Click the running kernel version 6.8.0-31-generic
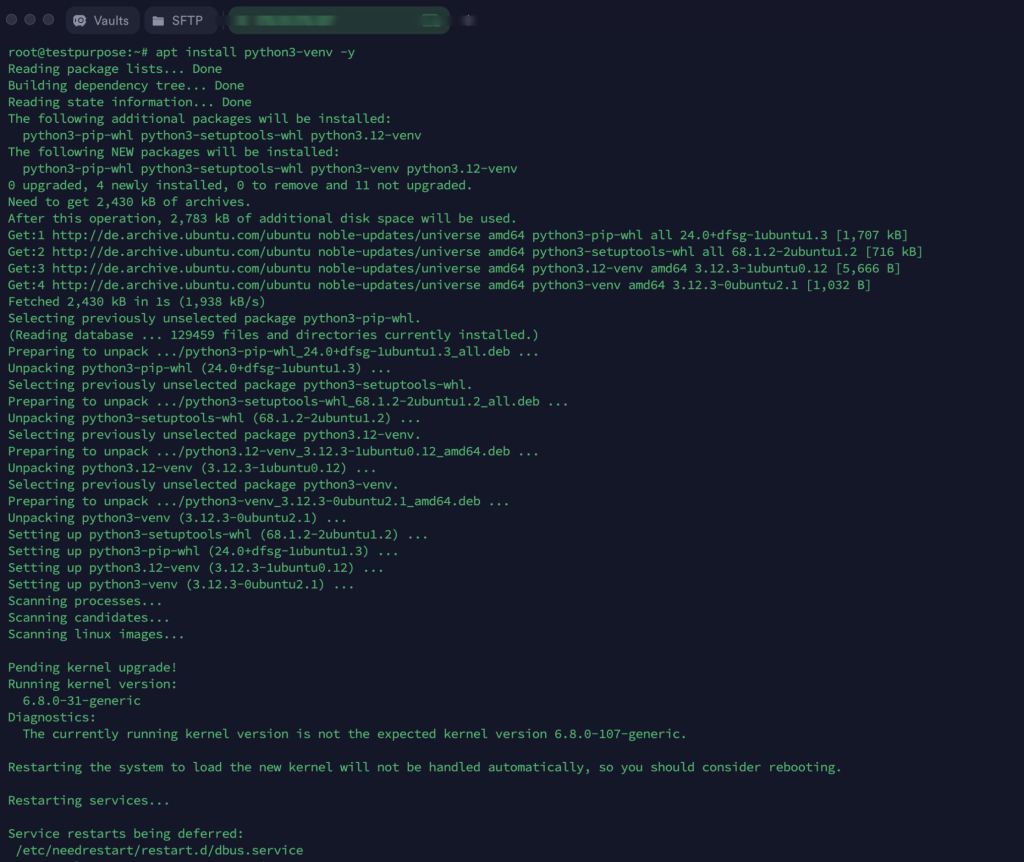The width and height of the screenshot is (1024, 862). tap(82, 701)
